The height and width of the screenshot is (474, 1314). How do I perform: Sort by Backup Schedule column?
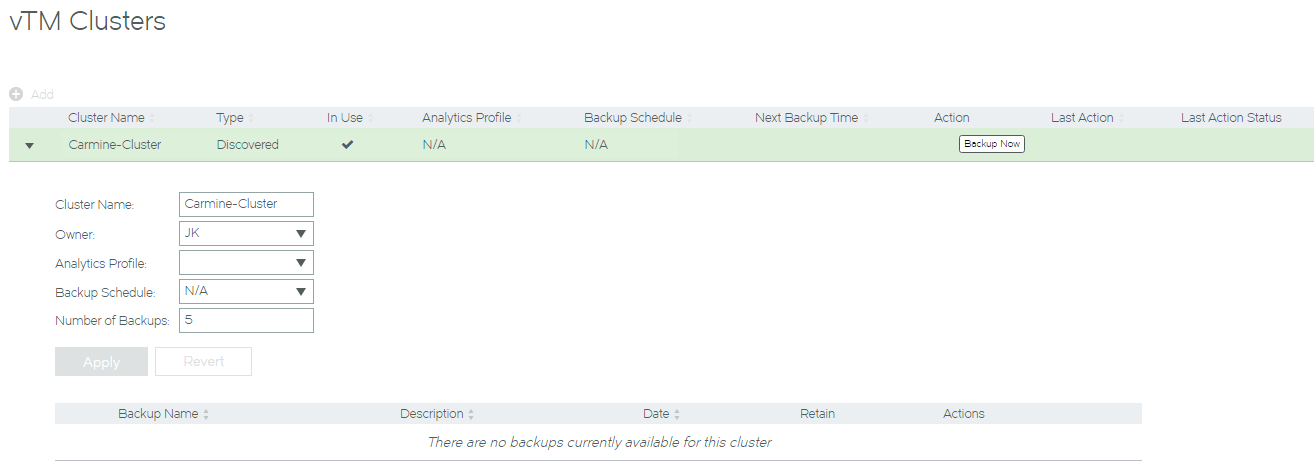[633, 118]
